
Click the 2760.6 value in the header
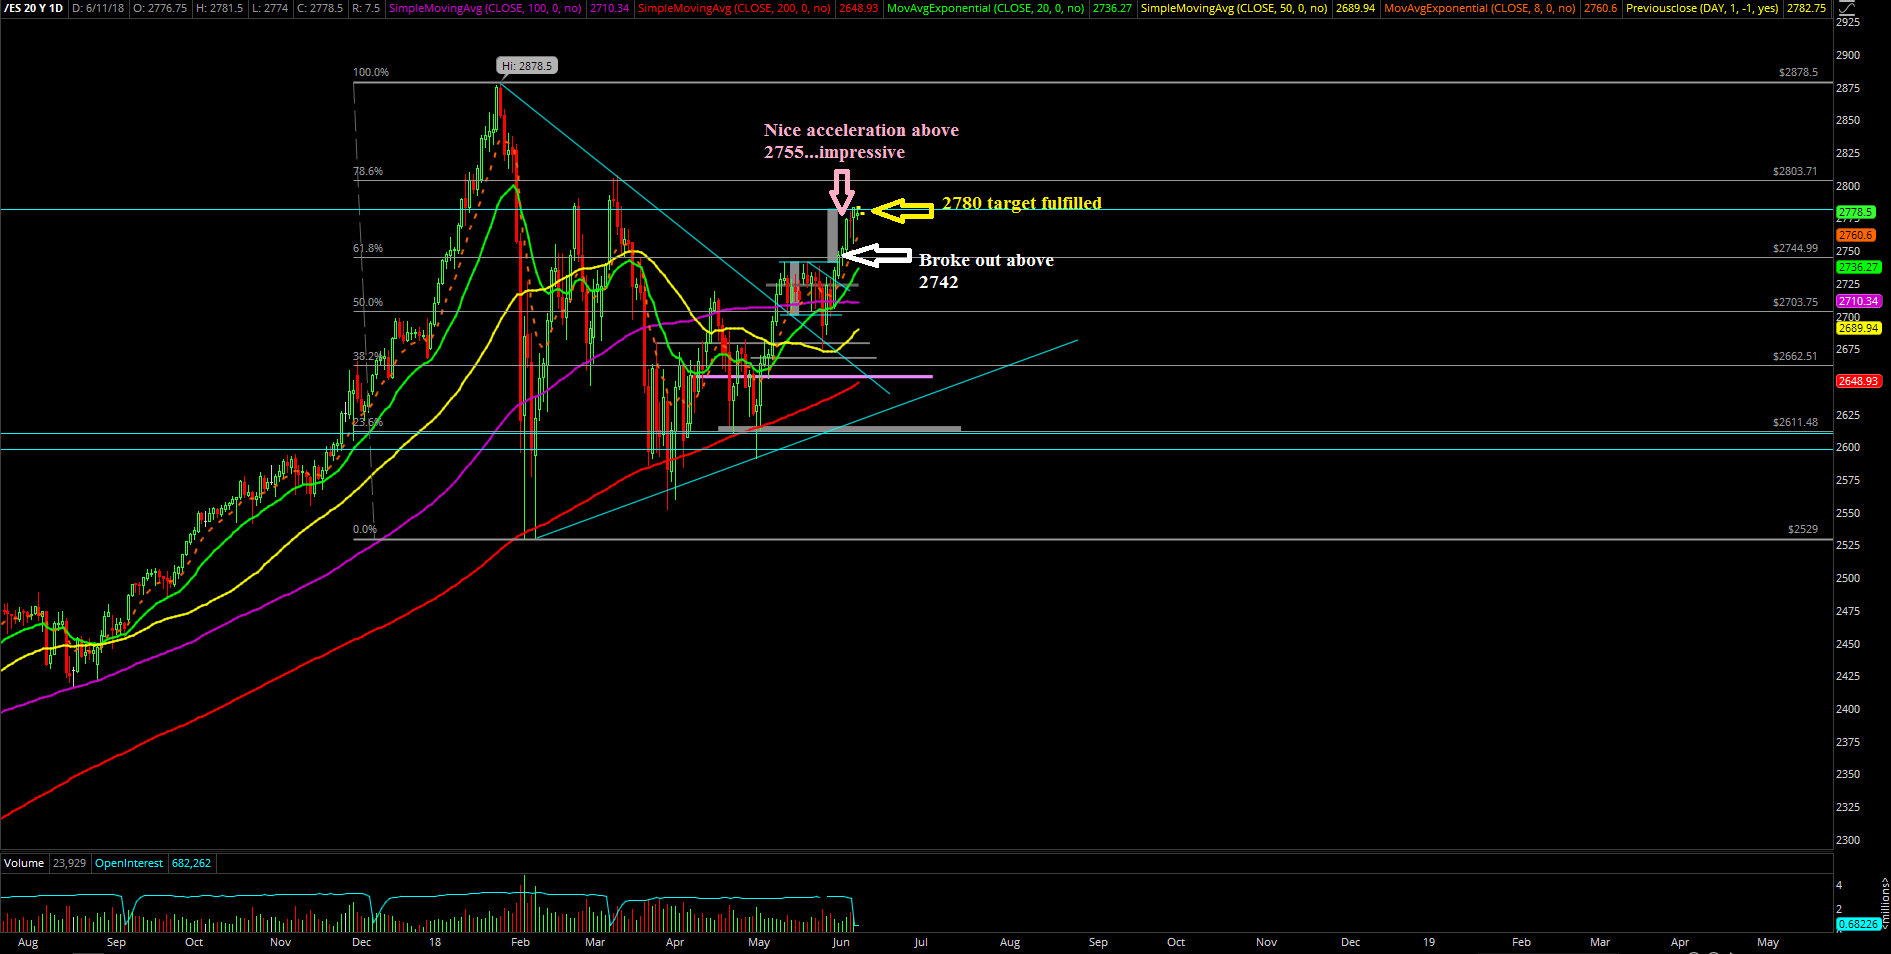1600,8
